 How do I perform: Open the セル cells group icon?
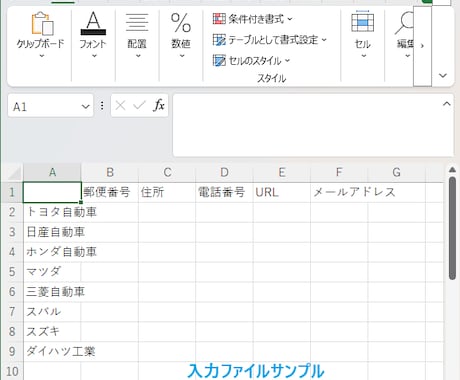pyautogui.click(x=363, y=22)
